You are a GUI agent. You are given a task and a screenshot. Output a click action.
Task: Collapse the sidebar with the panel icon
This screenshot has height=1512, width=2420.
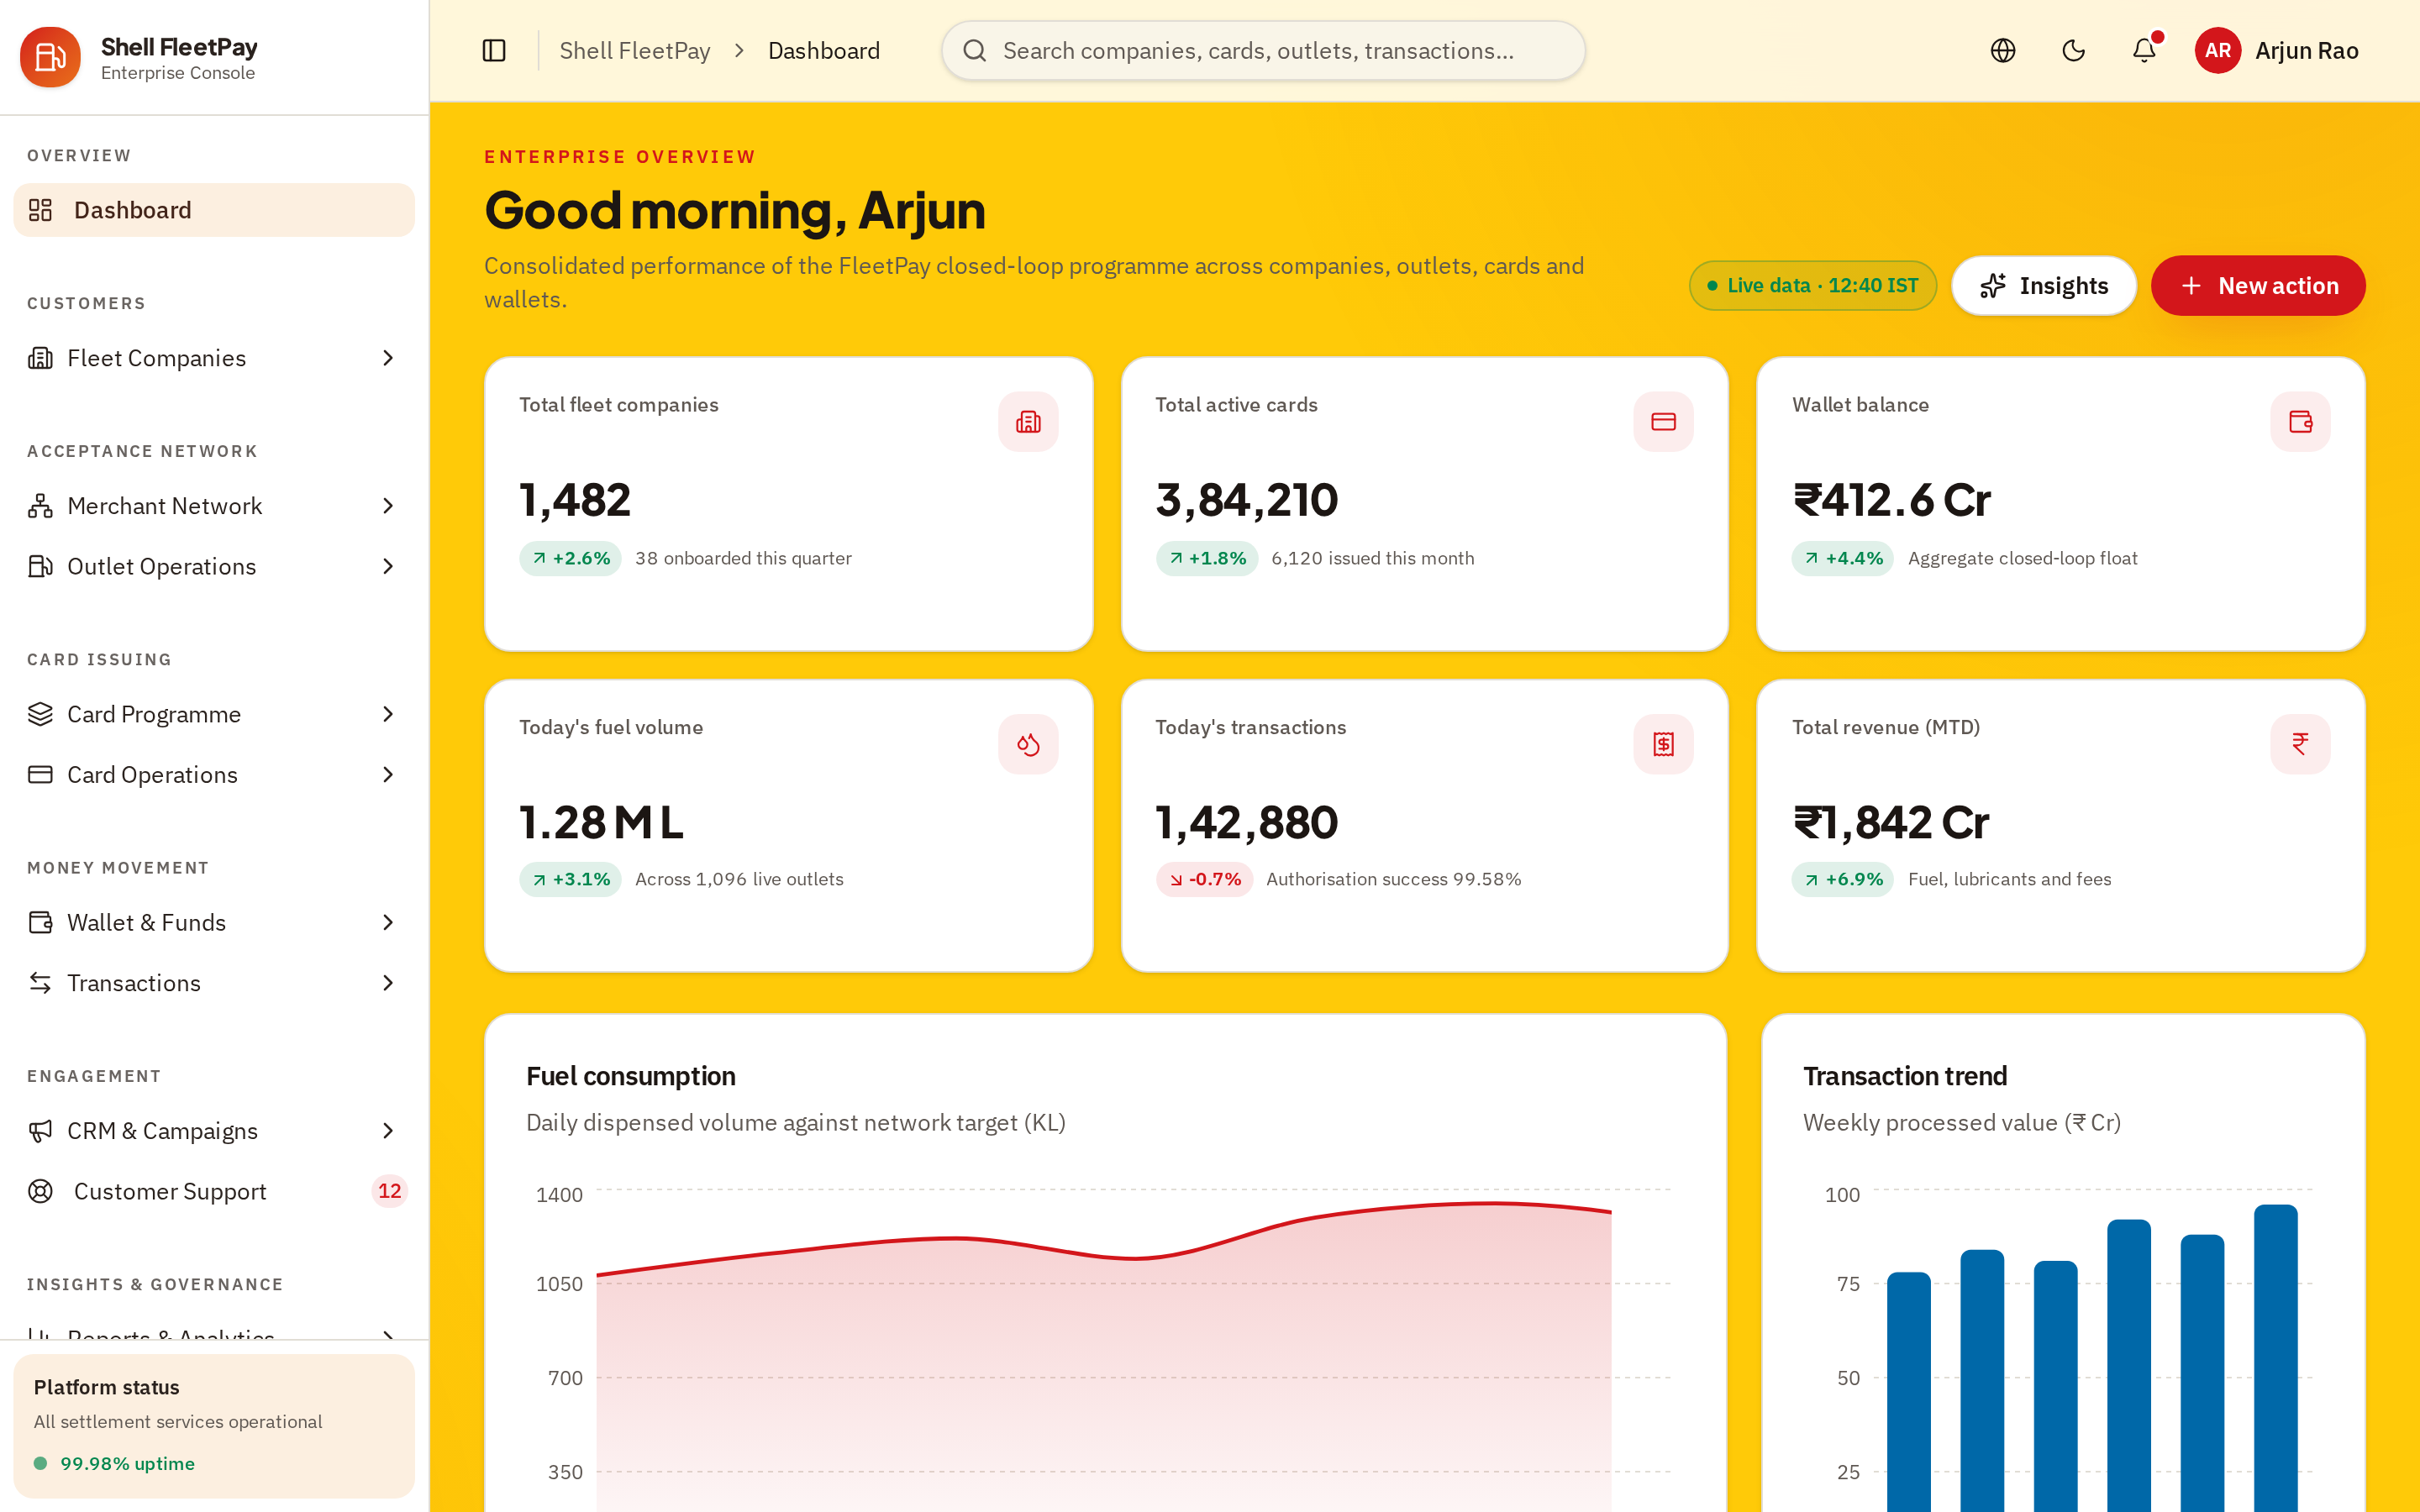[494, 51]
